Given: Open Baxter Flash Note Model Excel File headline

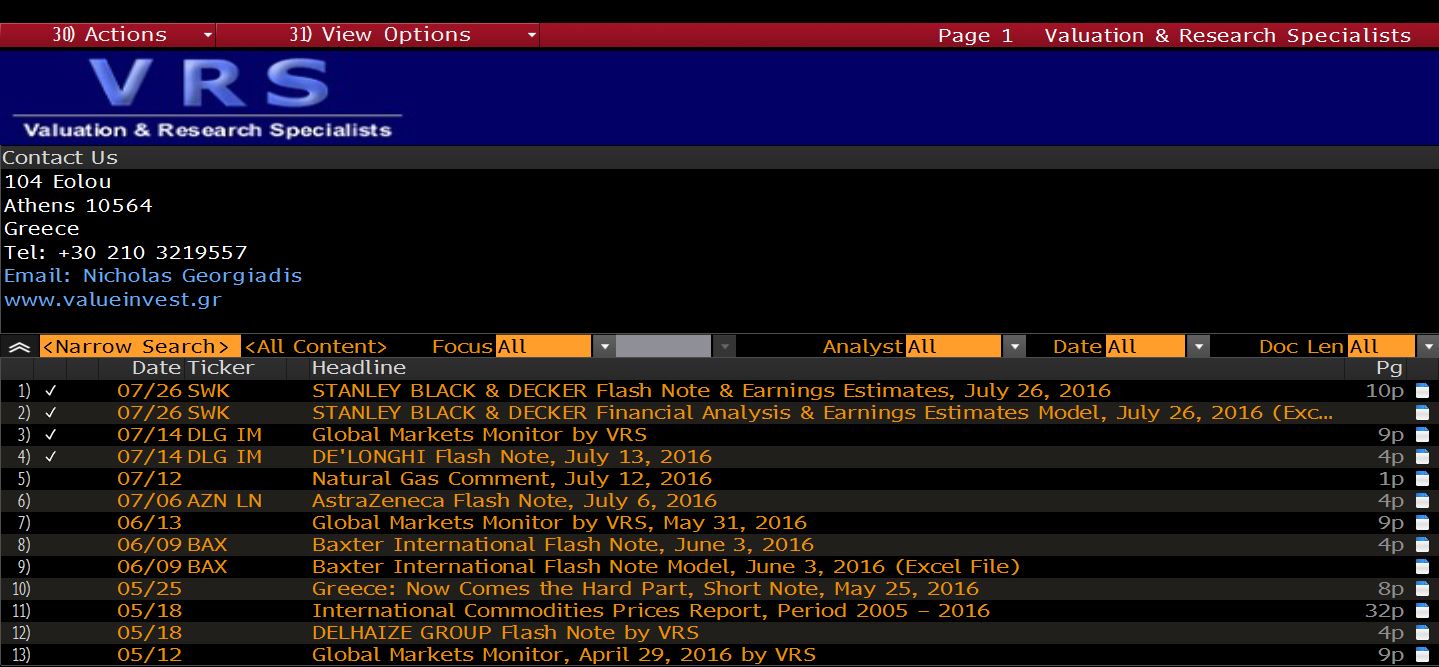Looking at the screenshot, I should click(x=666, y=567).
